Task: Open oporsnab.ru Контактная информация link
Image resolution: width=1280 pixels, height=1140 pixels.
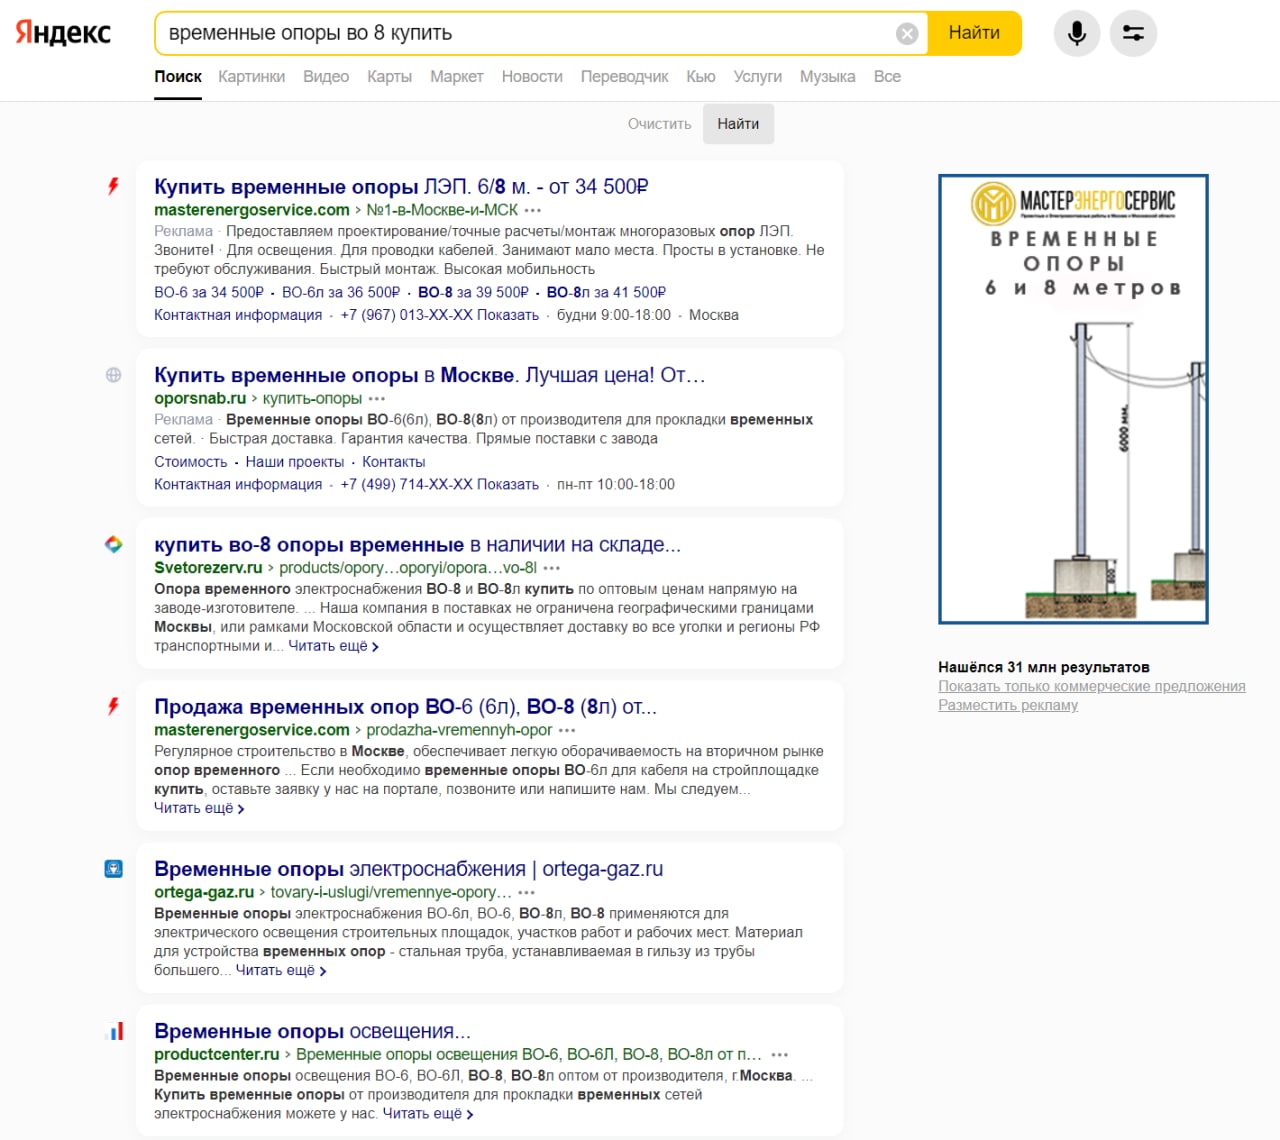Action: 238,484
